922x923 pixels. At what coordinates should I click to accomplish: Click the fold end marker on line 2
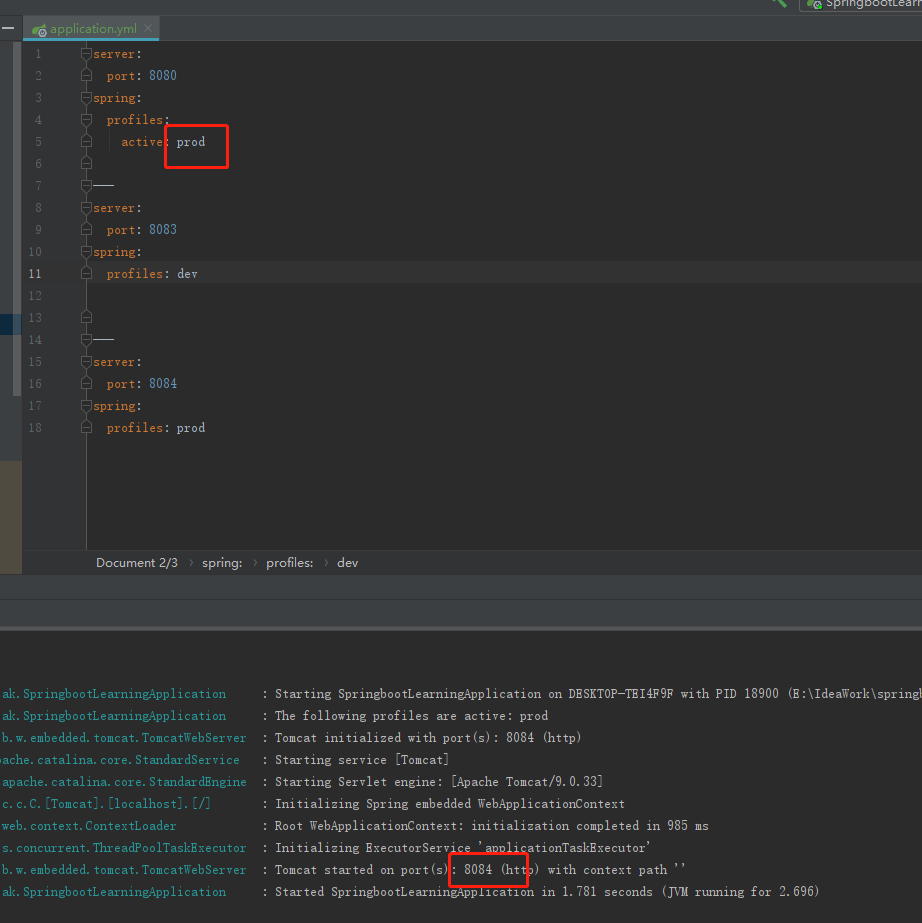pos(87,75)
